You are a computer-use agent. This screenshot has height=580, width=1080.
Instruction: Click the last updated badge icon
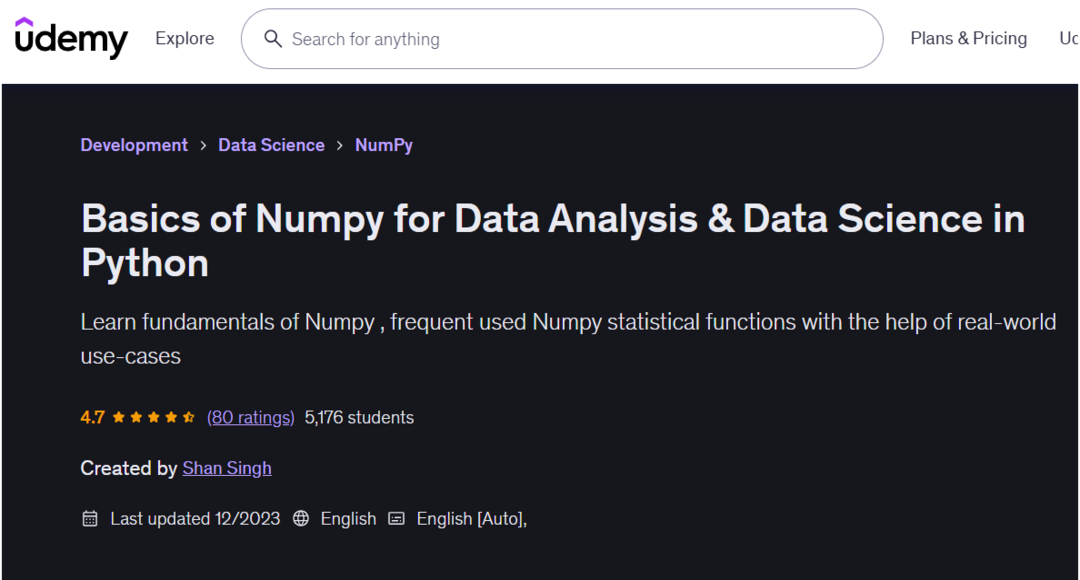coord(90,519)
